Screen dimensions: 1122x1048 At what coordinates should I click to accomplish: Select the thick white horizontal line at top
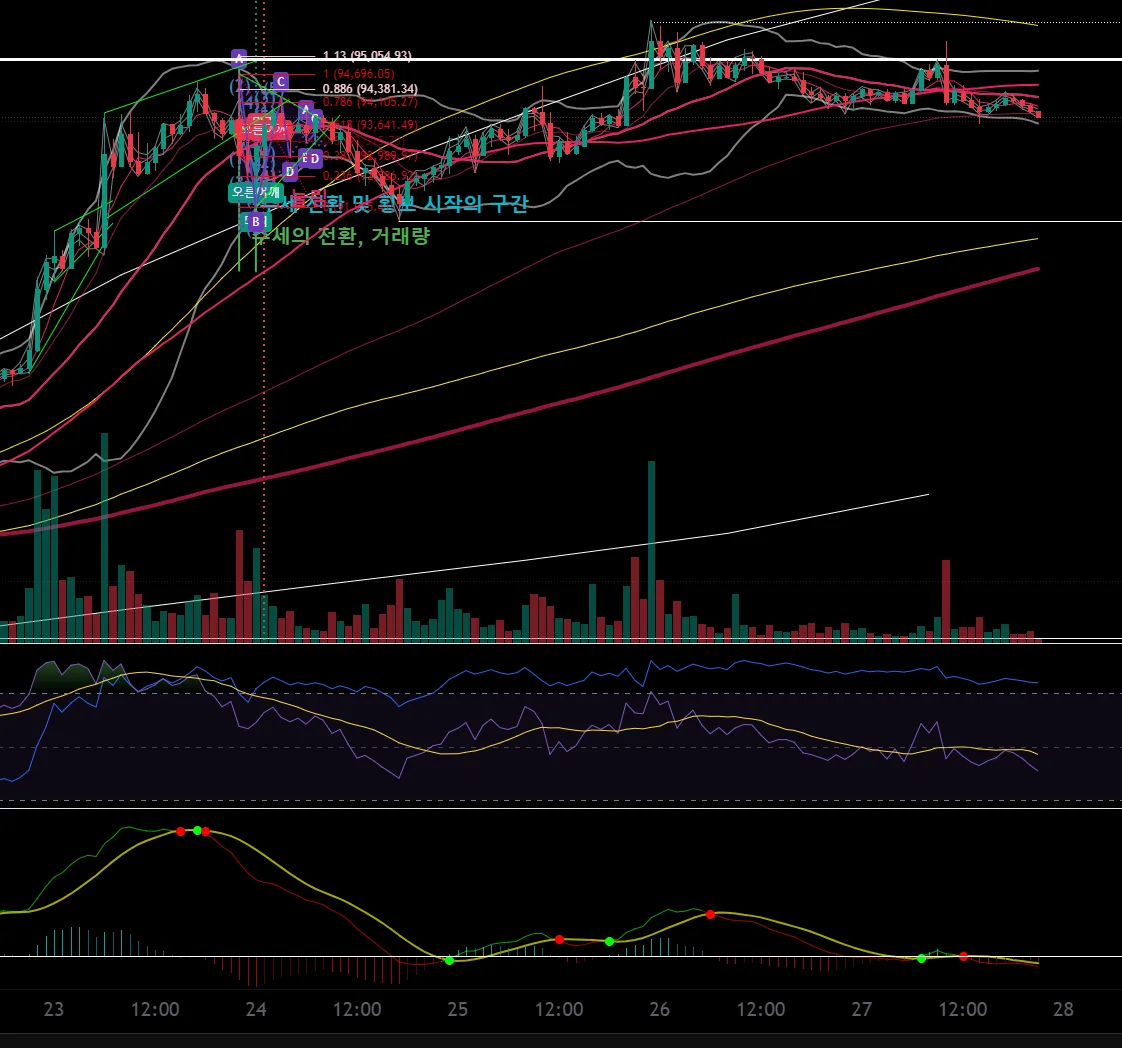(x=561, y=59)
